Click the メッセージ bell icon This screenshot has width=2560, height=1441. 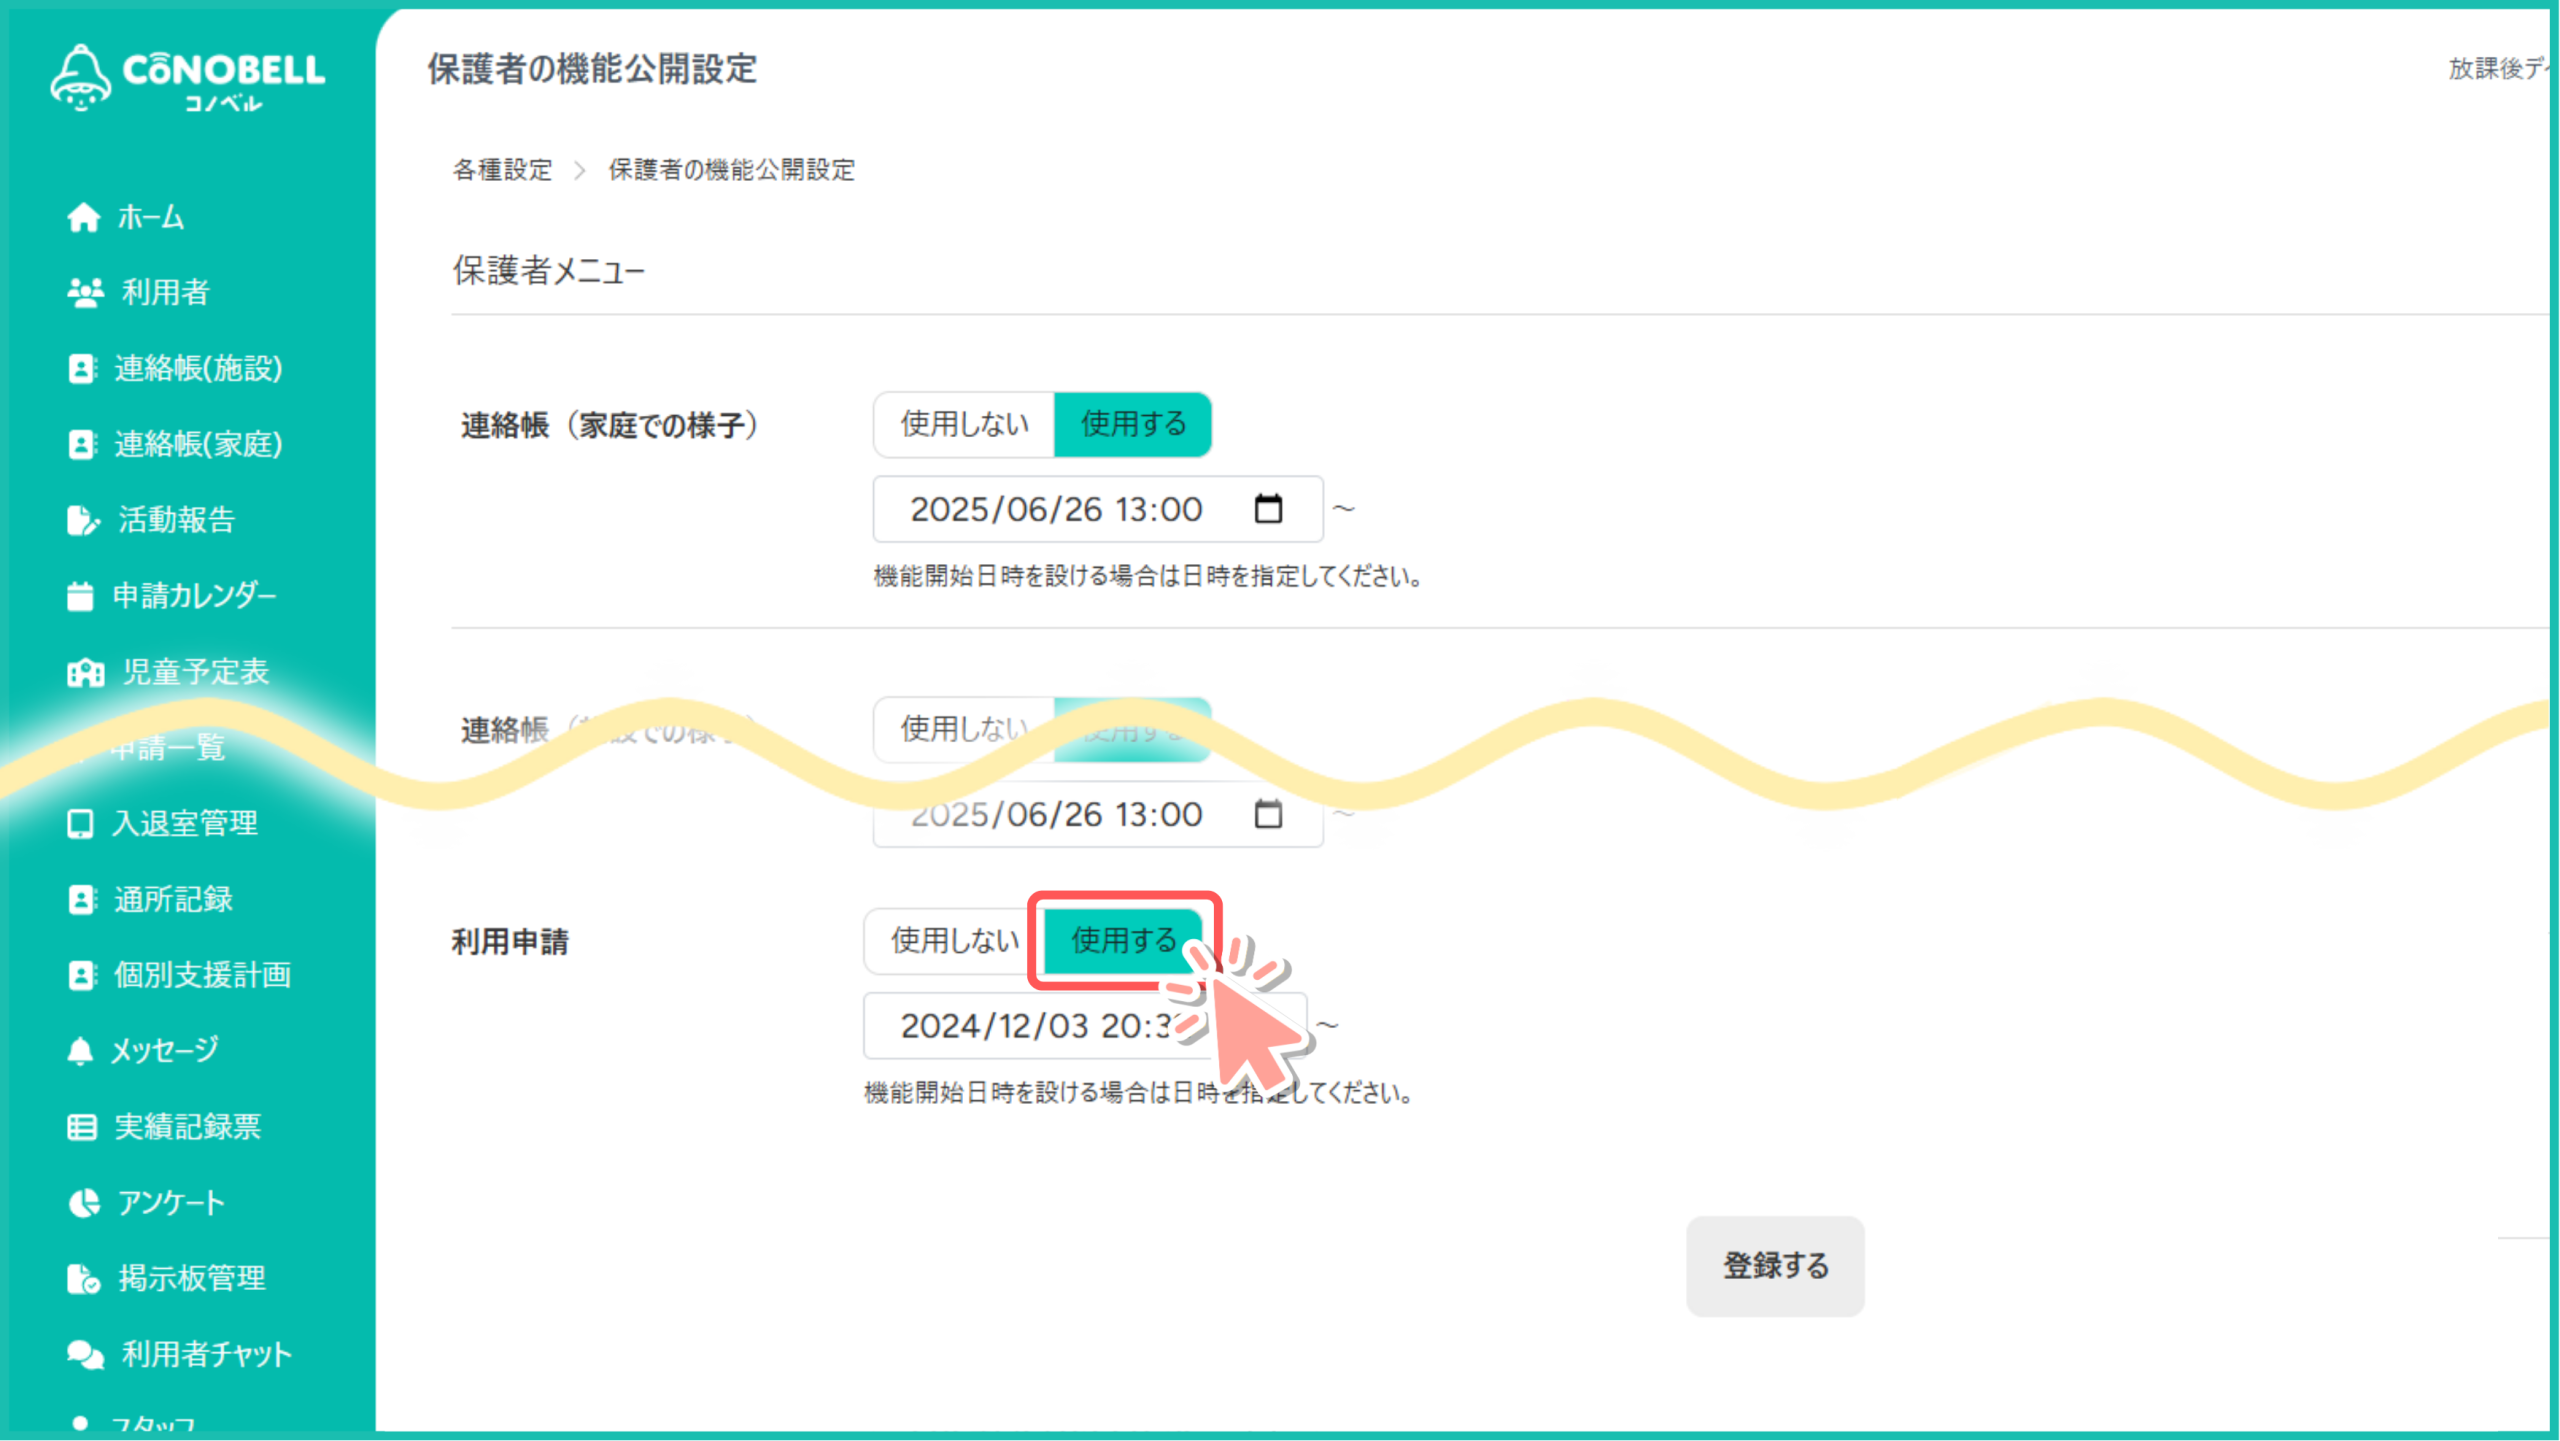tap(80, 1051)
